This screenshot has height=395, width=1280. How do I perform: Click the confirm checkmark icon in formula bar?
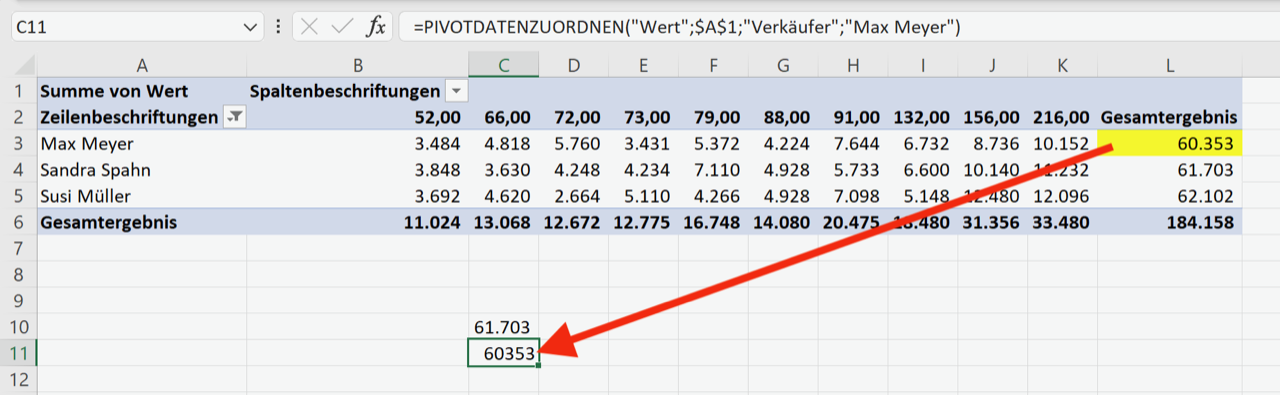click(342, 27)
